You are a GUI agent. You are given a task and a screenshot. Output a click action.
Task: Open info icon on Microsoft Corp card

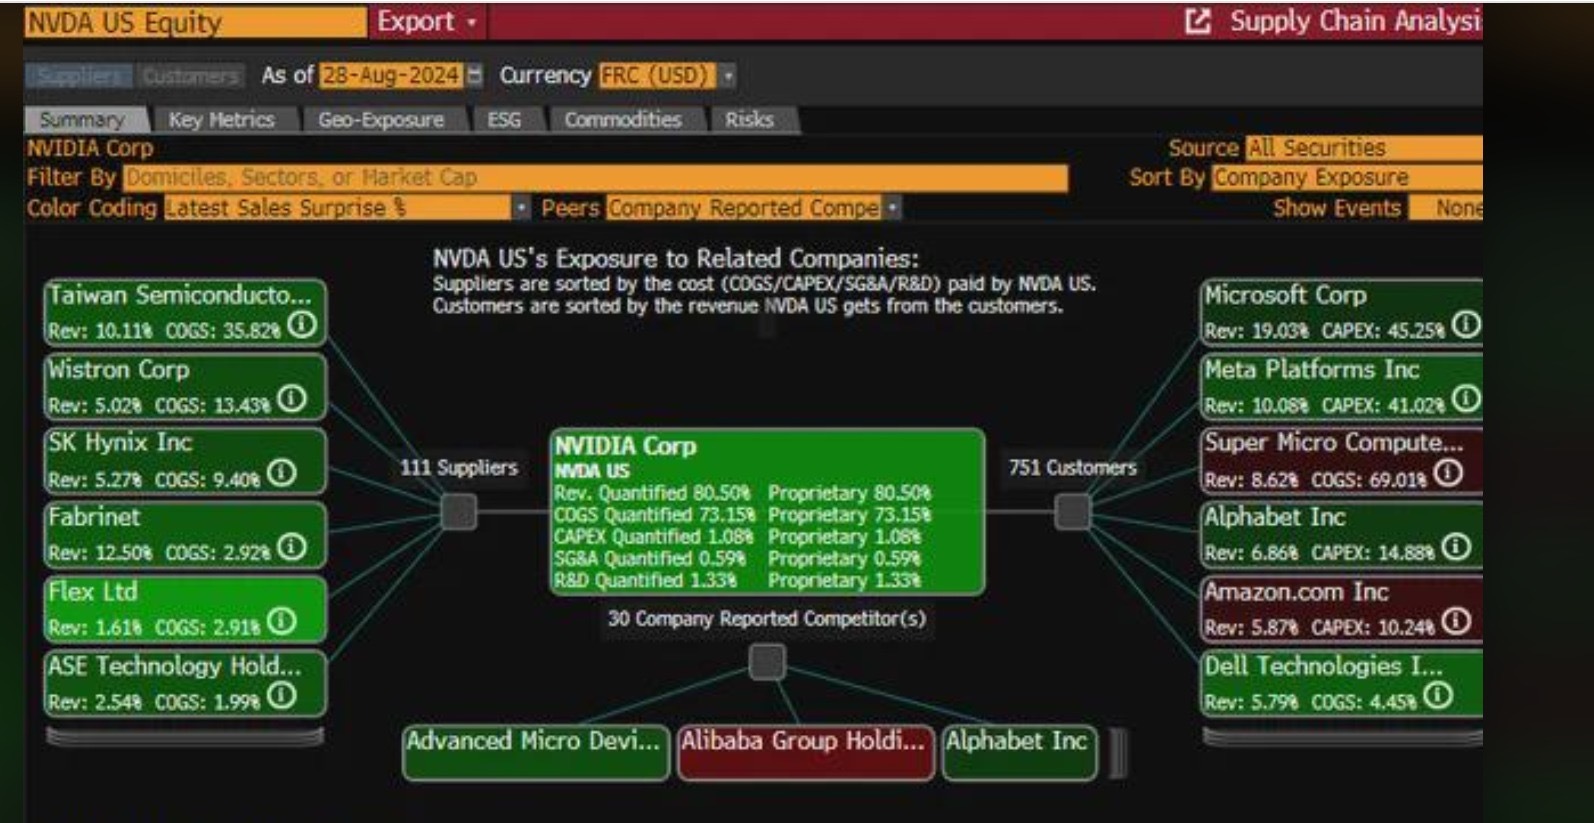1466,325
